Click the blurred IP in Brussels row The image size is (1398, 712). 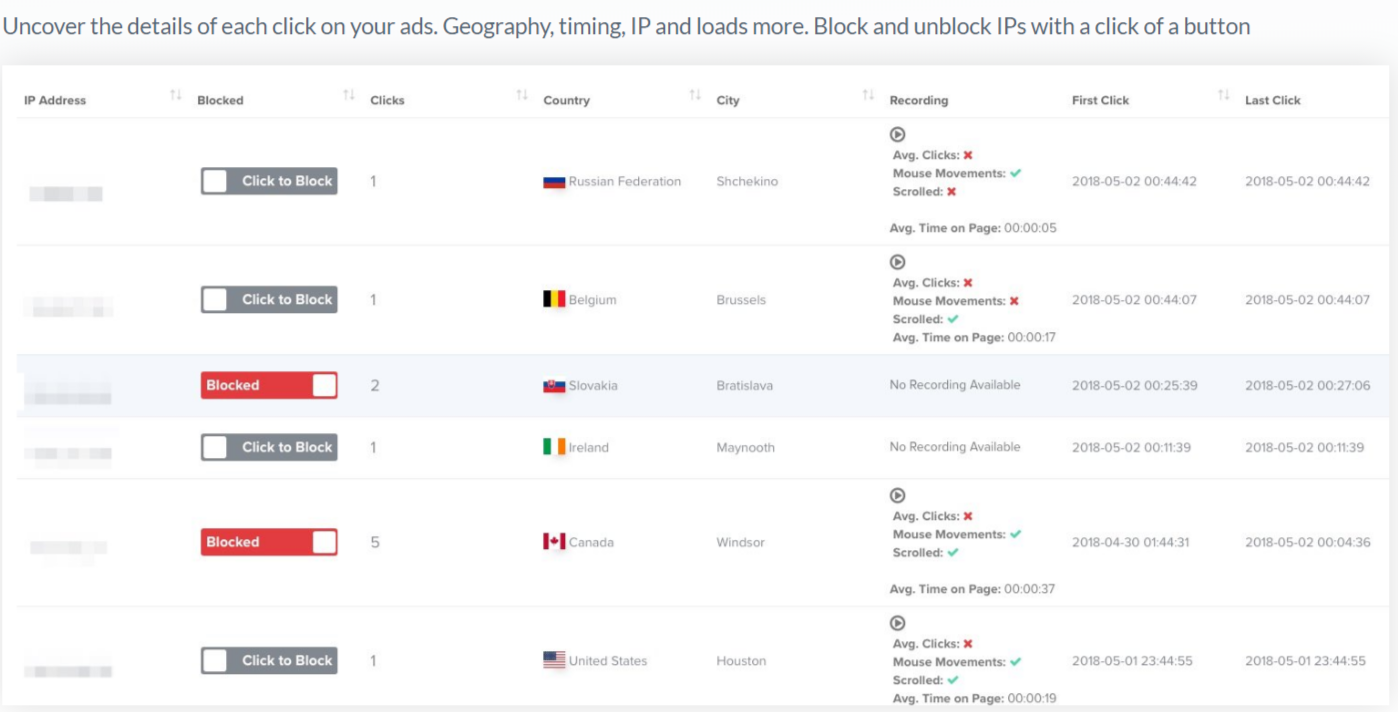68,305
